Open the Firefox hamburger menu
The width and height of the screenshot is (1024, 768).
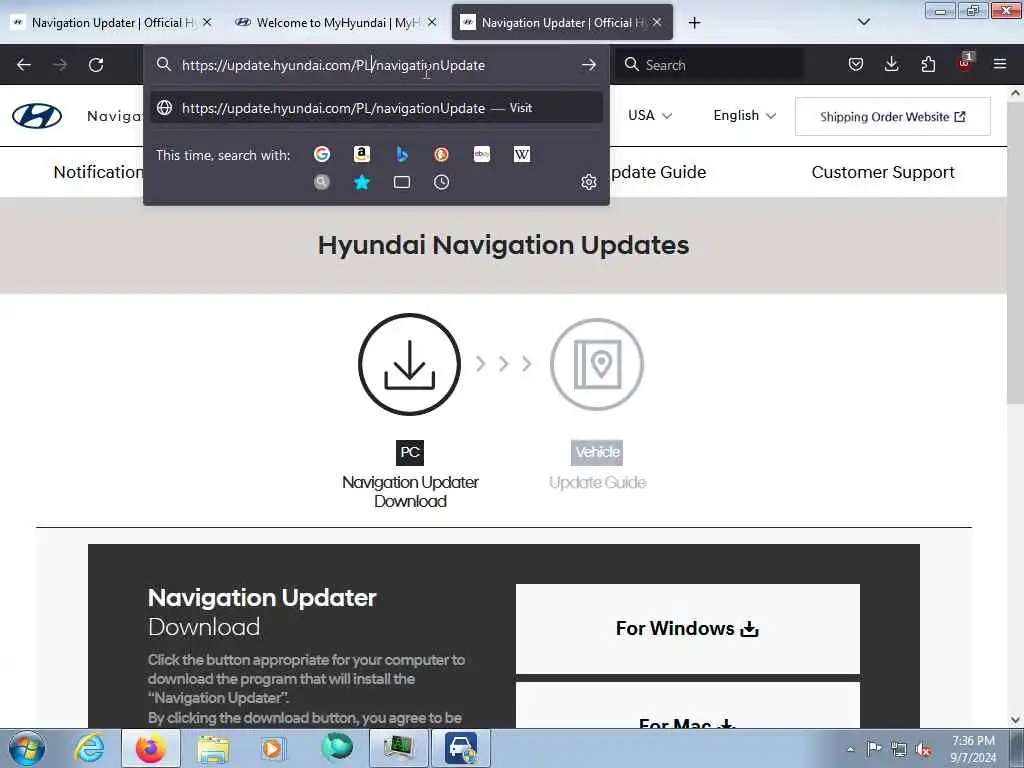(1000, 64)
